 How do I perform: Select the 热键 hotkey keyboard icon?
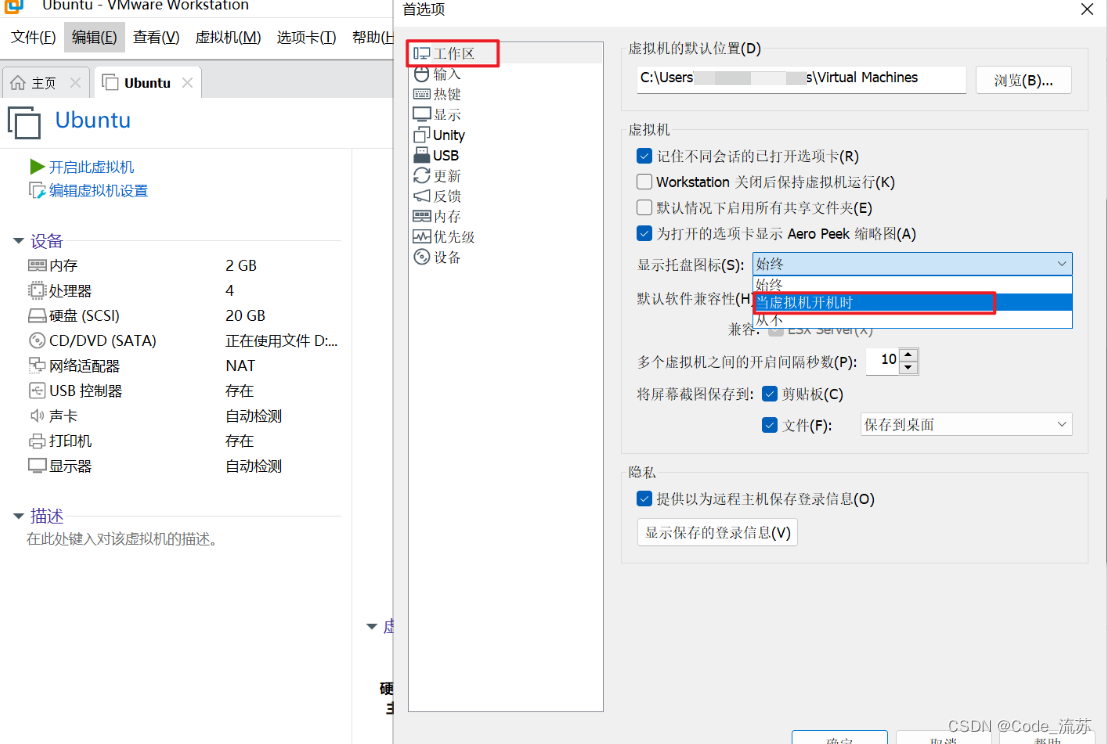coord(421,94)
